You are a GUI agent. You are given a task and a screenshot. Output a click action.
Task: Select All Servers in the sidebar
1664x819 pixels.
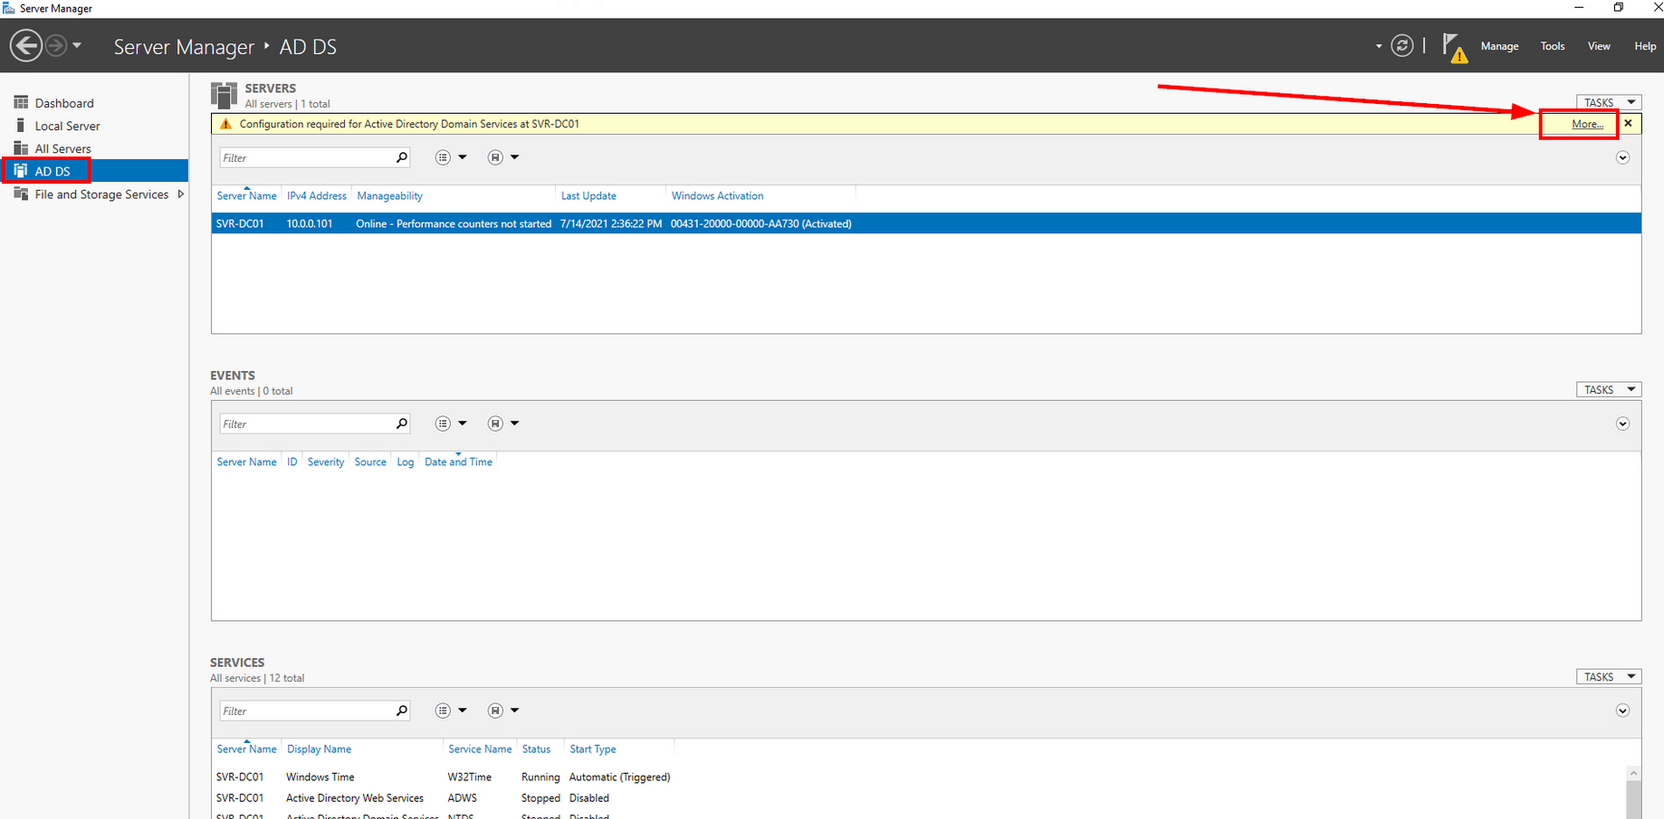coord(63,149)
